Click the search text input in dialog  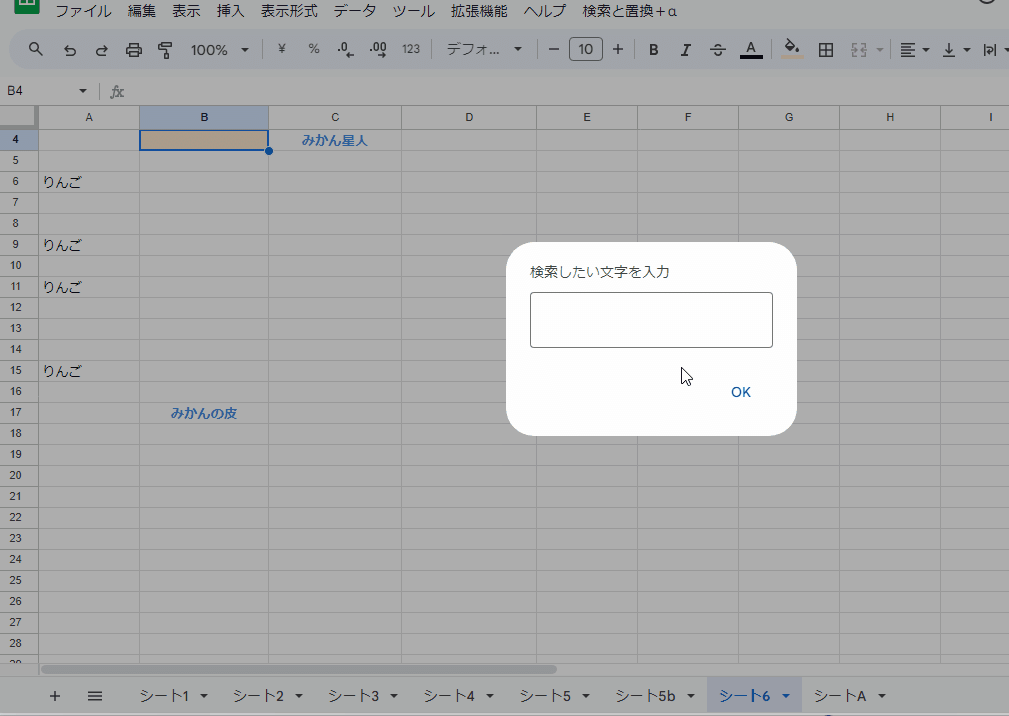(651, 320)
